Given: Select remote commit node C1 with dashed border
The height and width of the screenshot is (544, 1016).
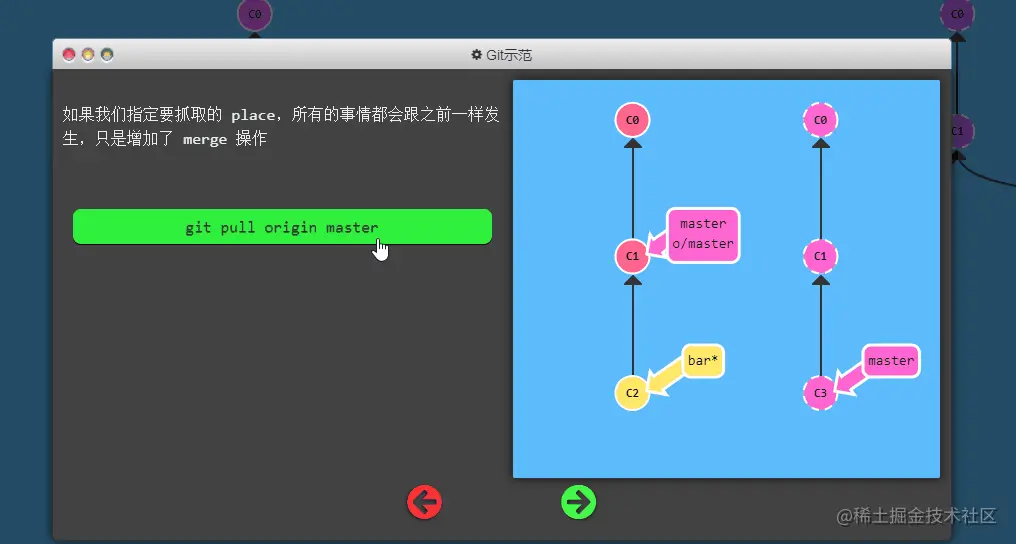Looking at the screenshot, I should 820,256.
